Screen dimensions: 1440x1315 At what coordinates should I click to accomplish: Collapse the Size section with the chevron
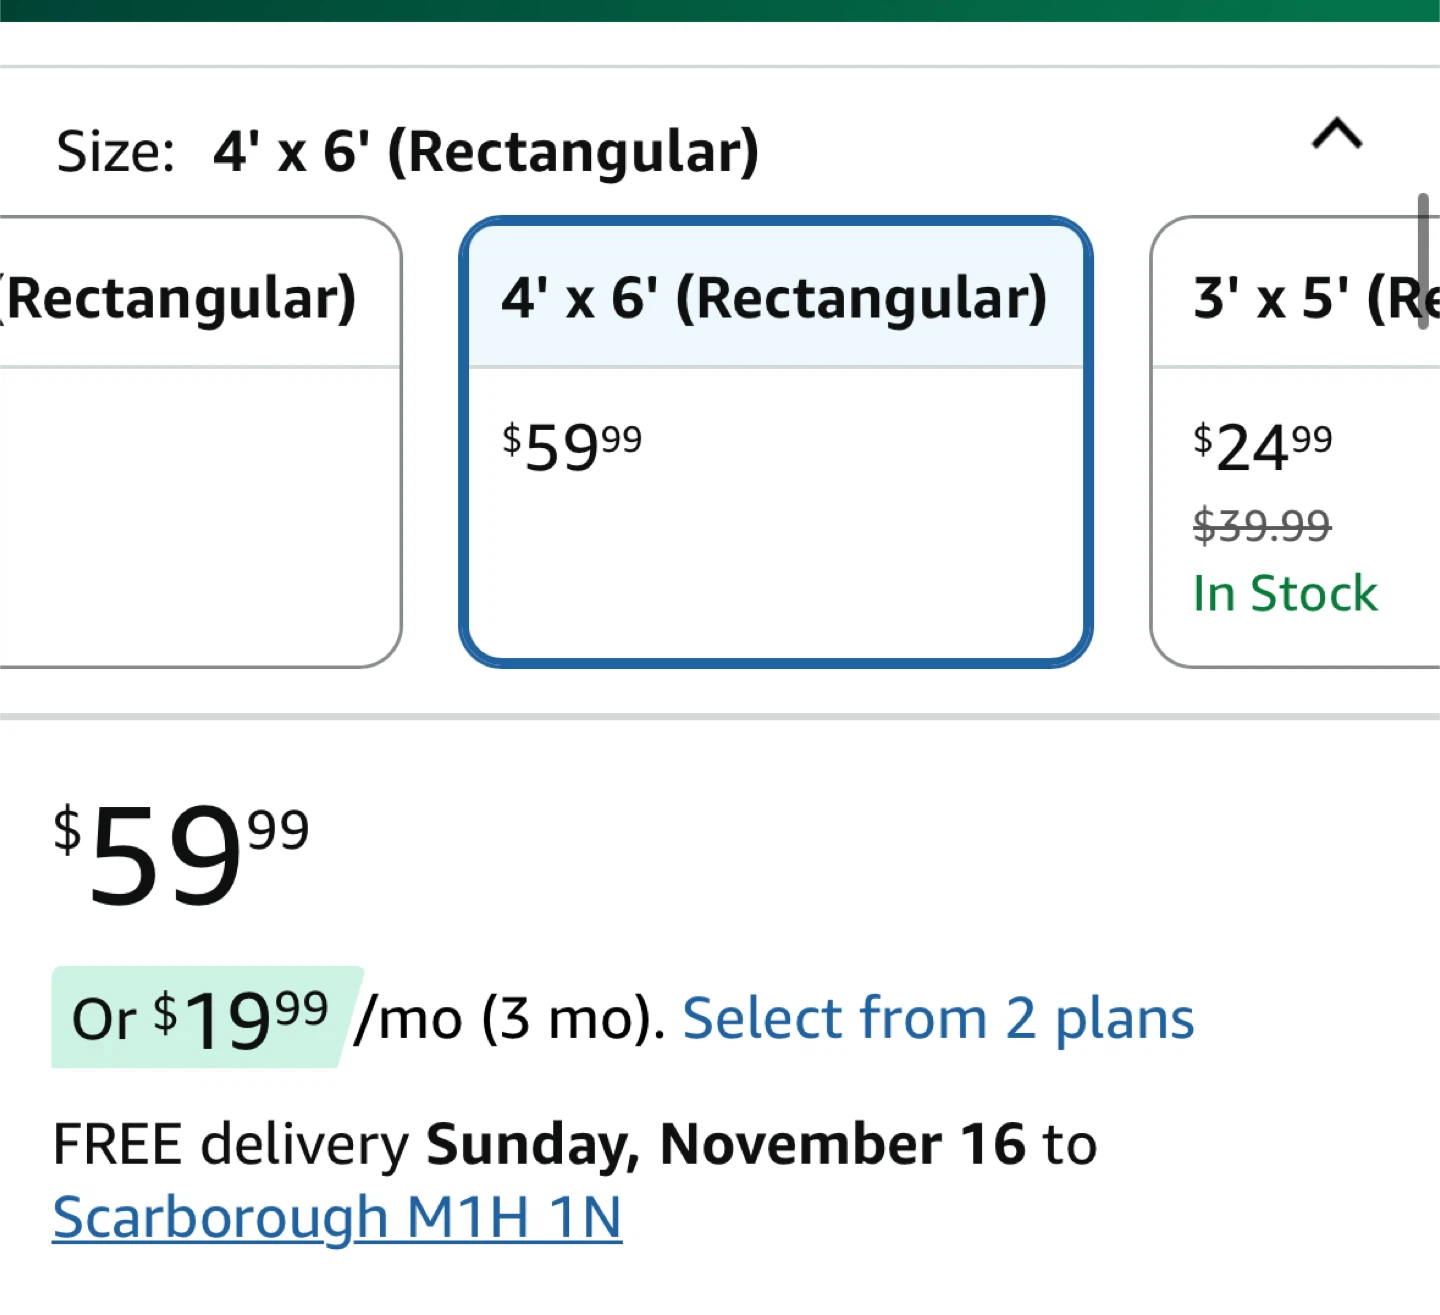1336,133
